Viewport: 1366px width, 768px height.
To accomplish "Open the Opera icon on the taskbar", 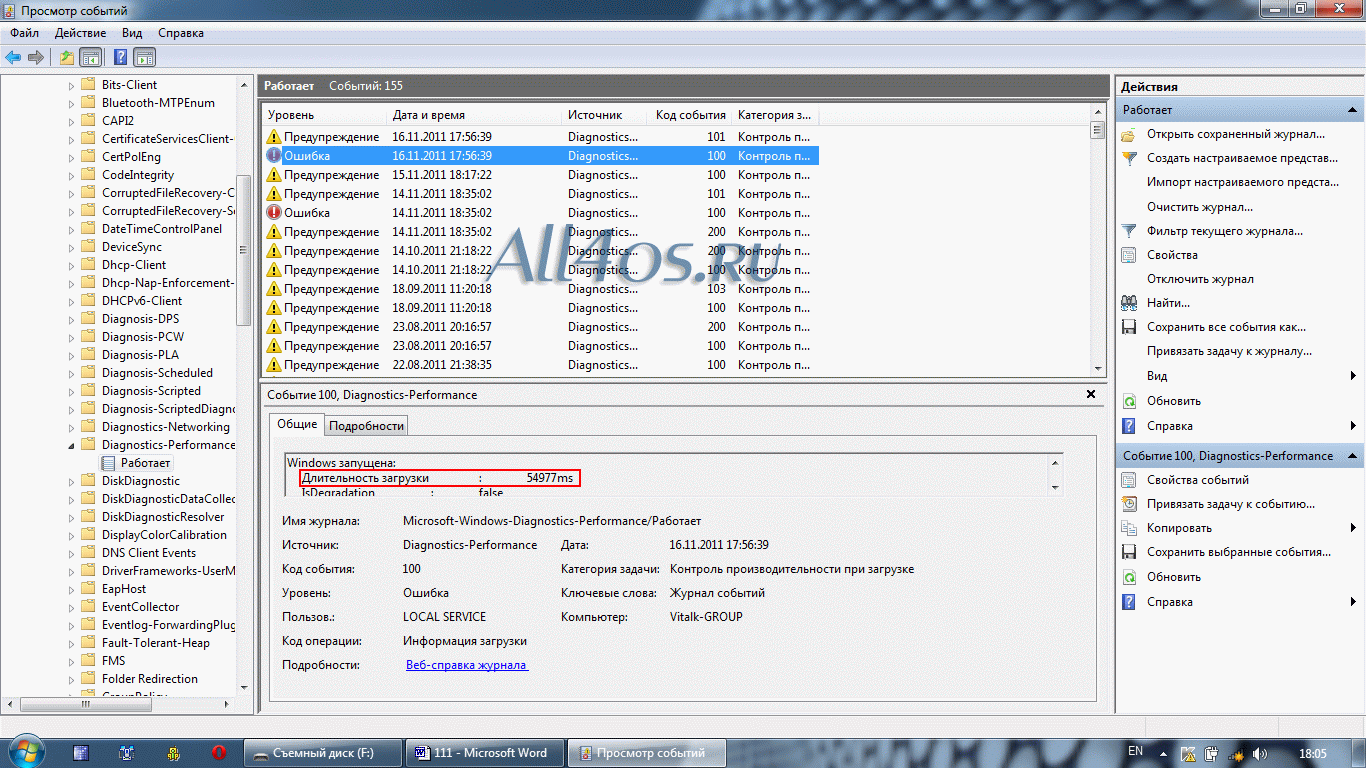I will [219, 753].
